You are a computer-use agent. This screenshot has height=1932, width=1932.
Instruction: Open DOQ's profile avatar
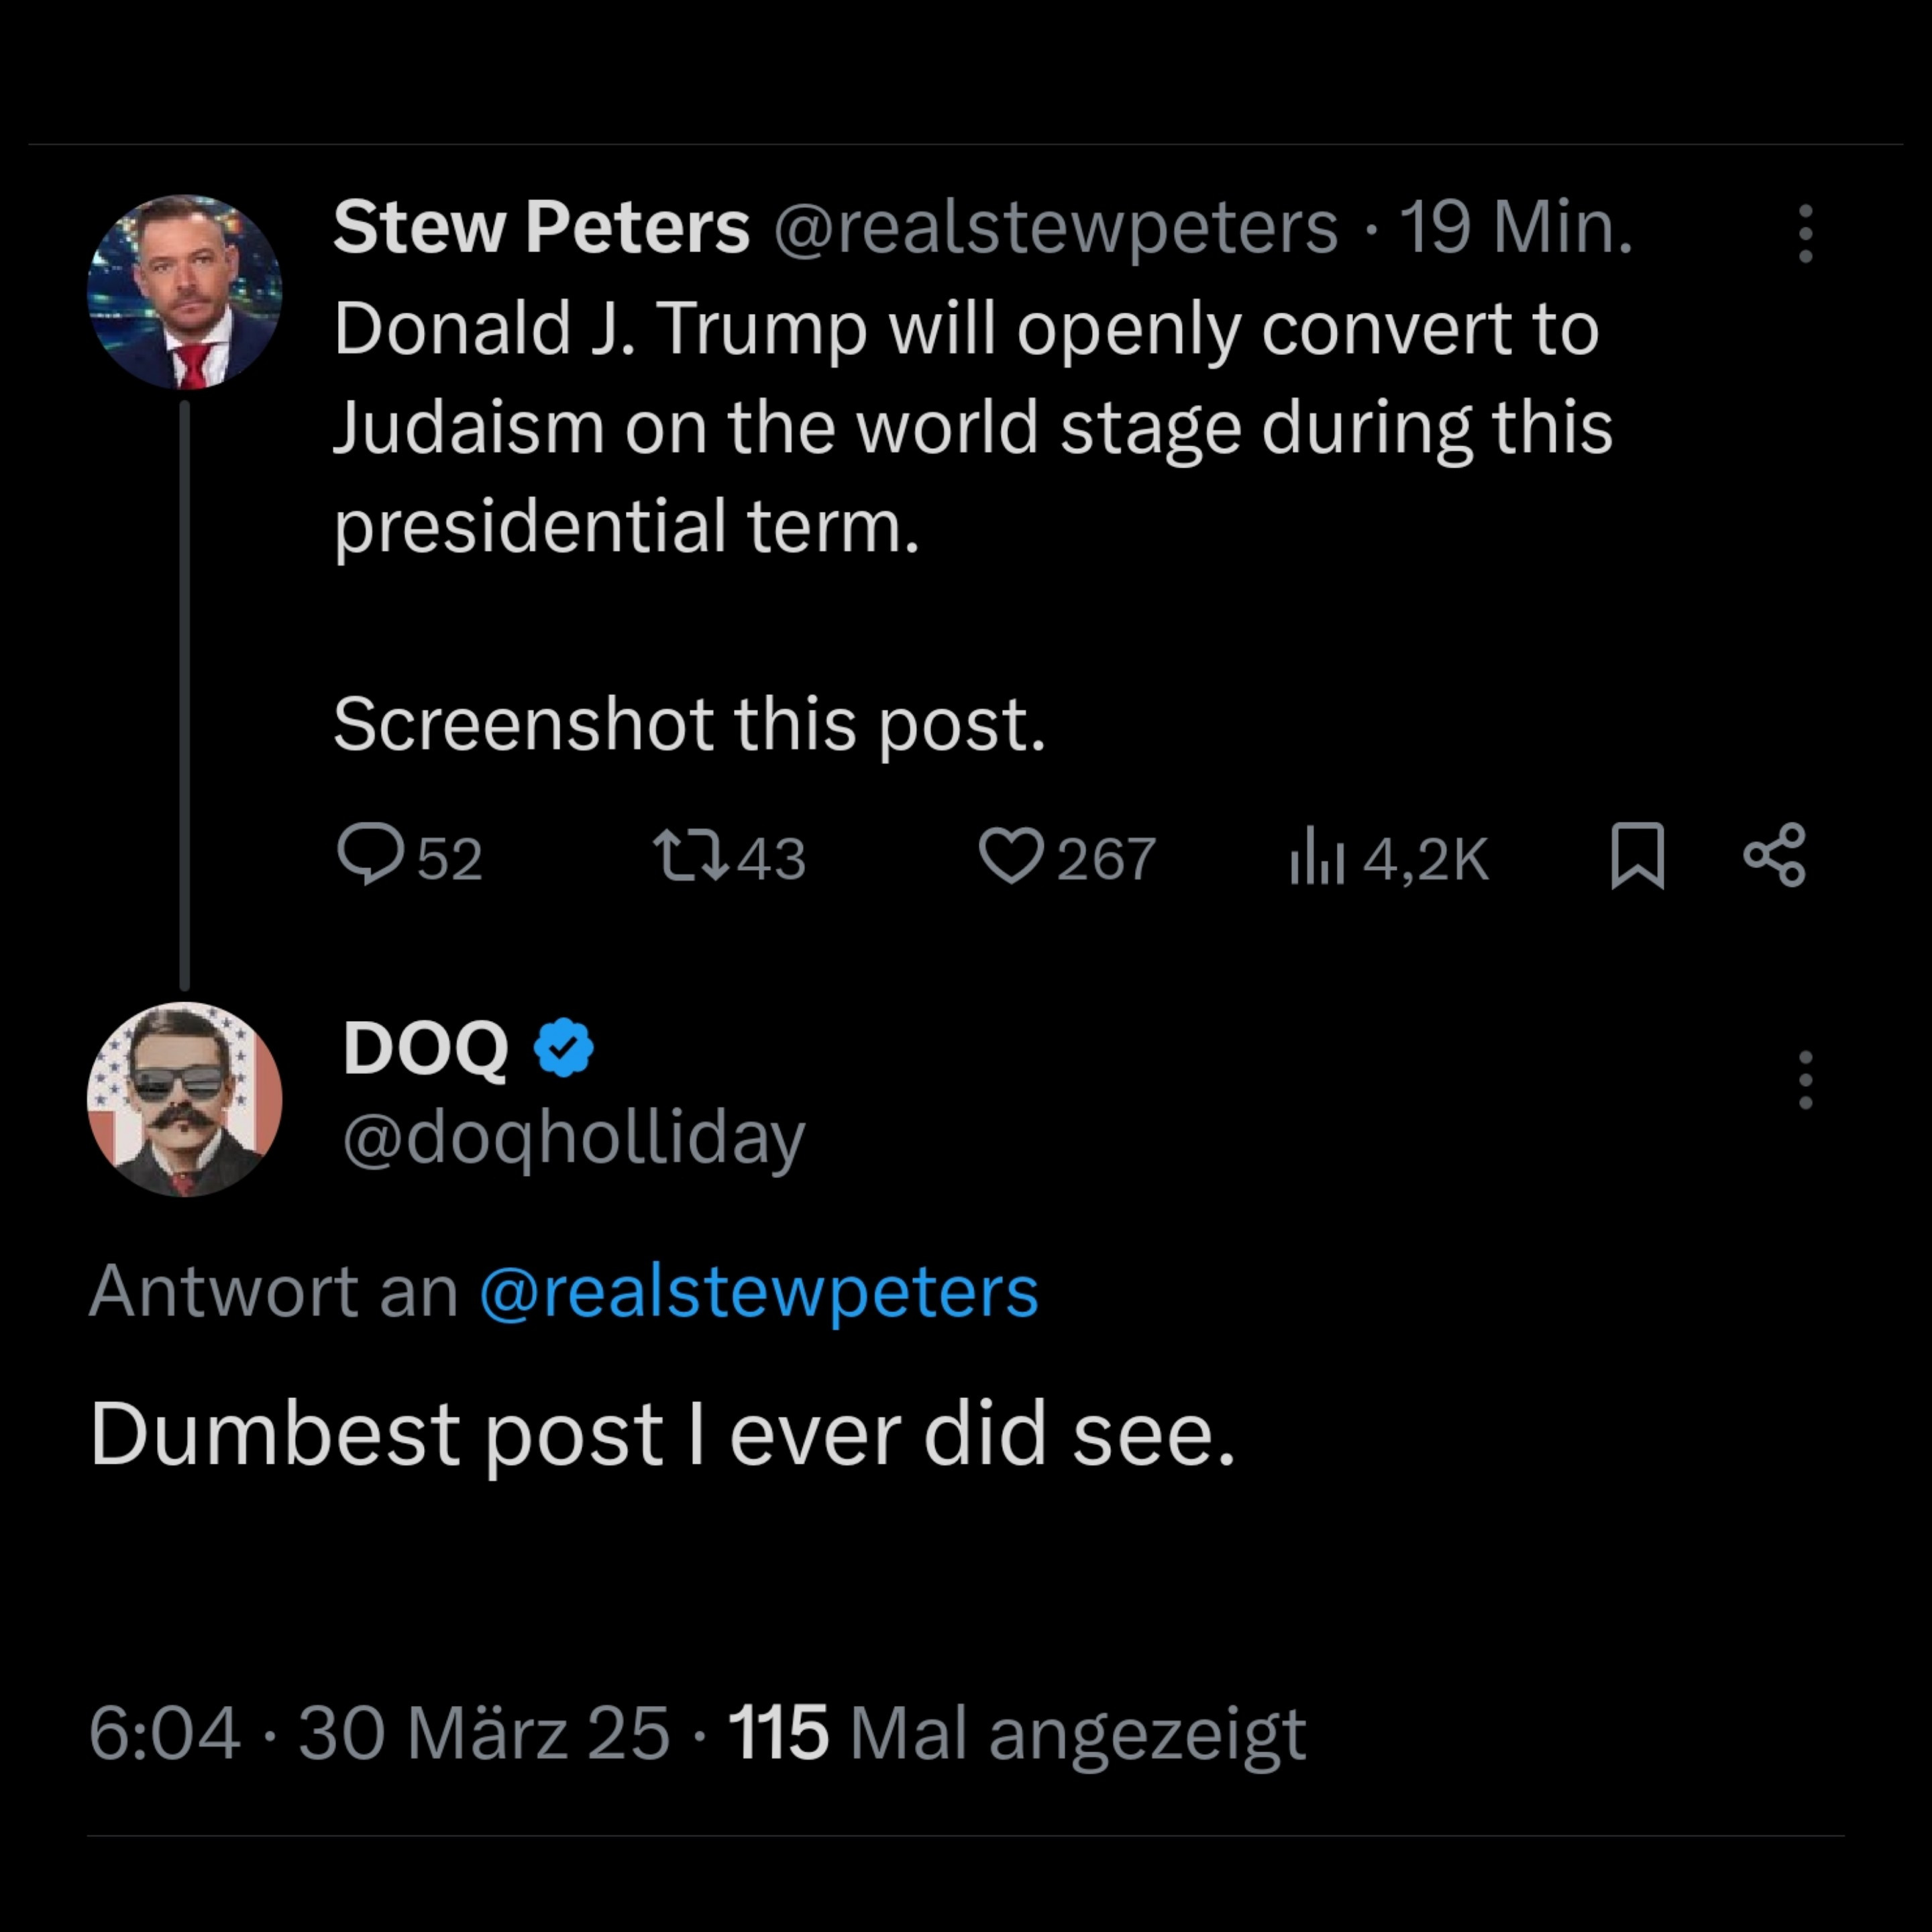(185, 1099)
